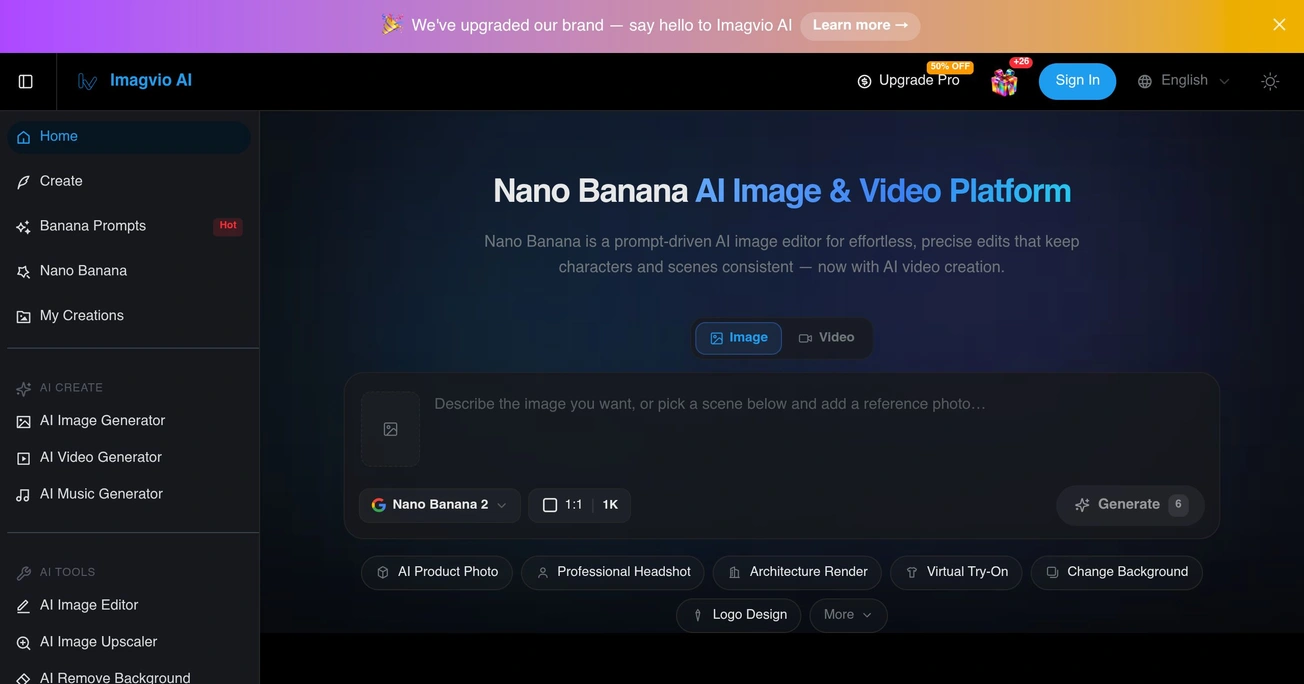Click Learn more in the banner

(x=860, y=25)
